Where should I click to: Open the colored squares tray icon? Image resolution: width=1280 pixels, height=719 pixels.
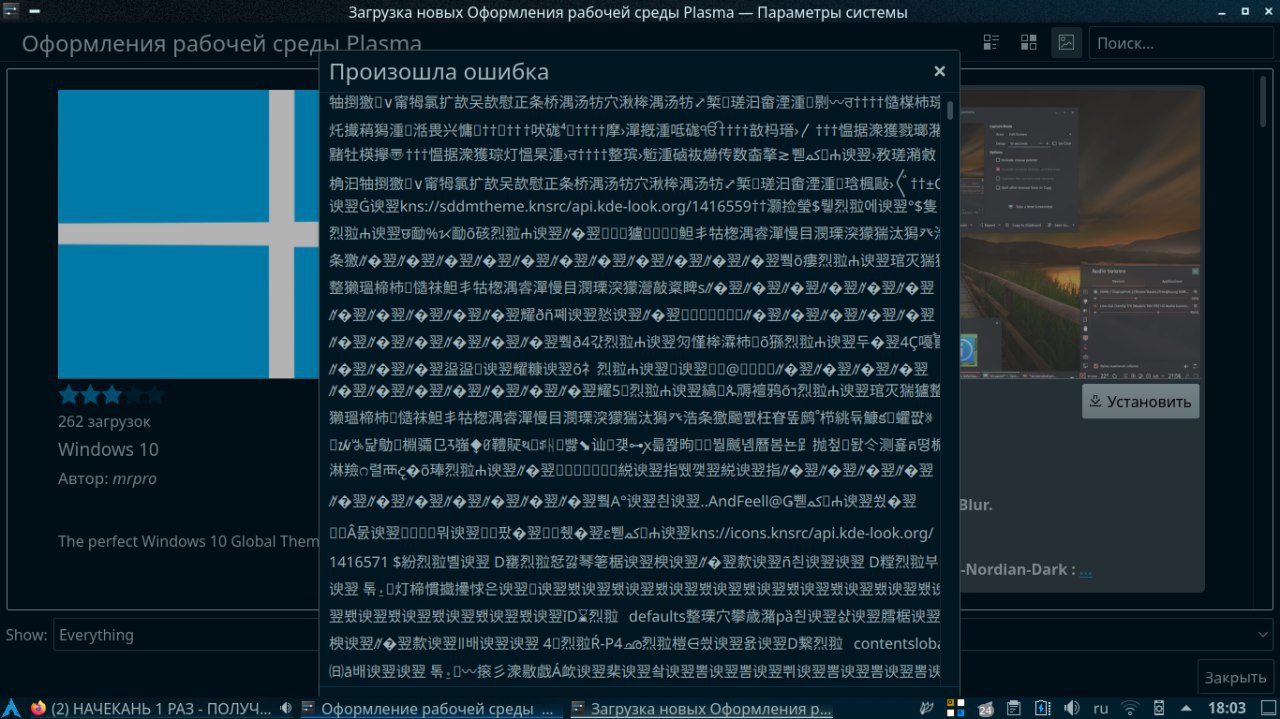[x=954, y=708]
